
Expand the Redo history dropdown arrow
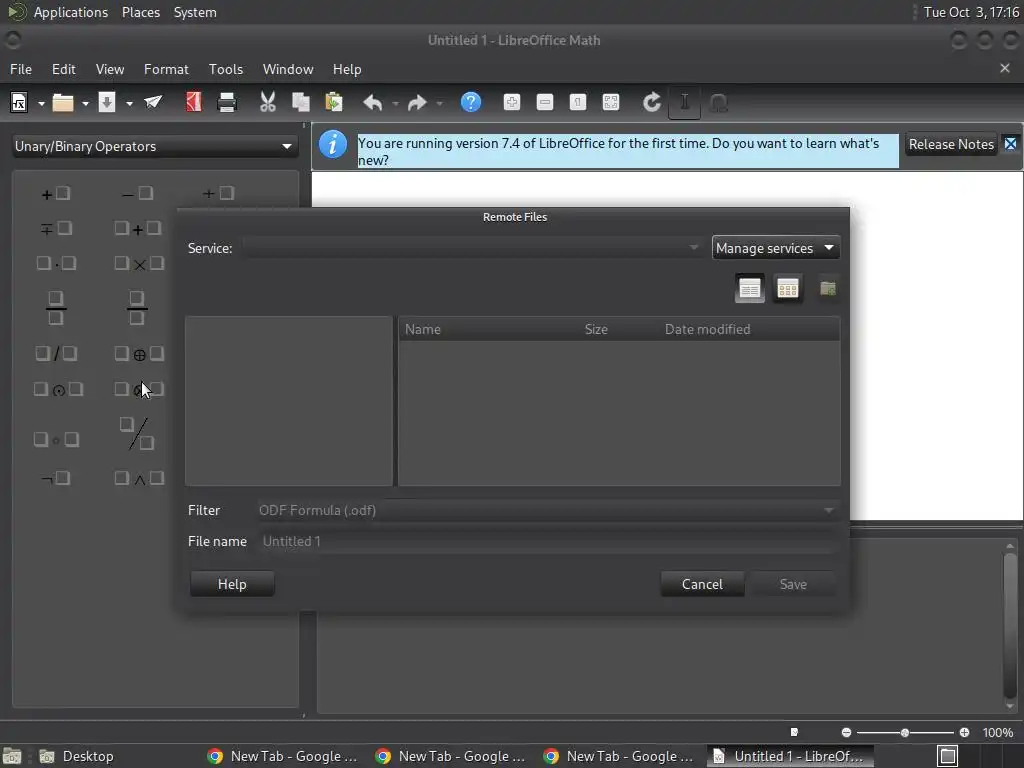coord(439,103)
